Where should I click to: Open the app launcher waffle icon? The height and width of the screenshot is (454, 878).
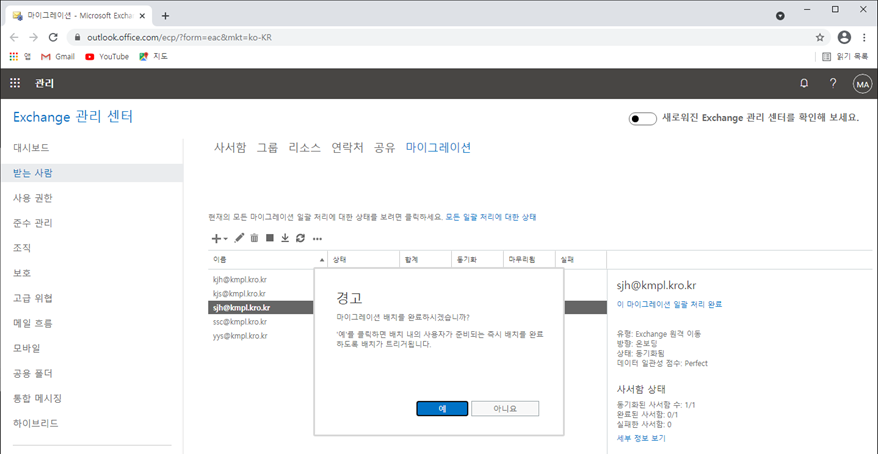(x=15, y=84)
